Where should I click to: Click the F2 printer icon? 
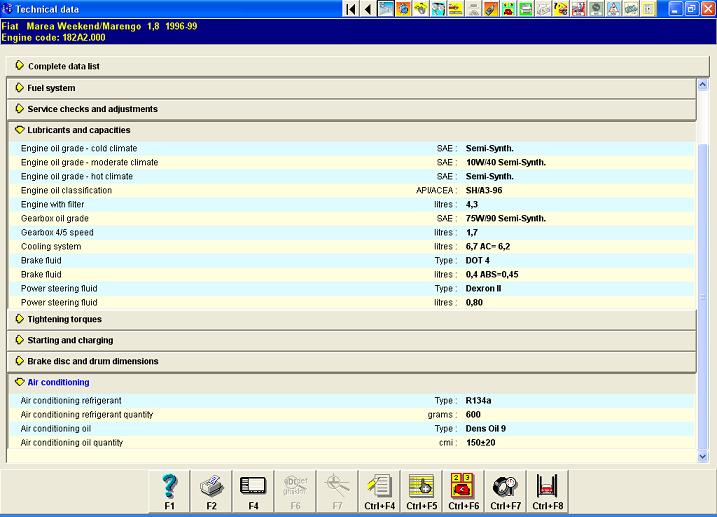pyautogui.click(x=211, y=491)
